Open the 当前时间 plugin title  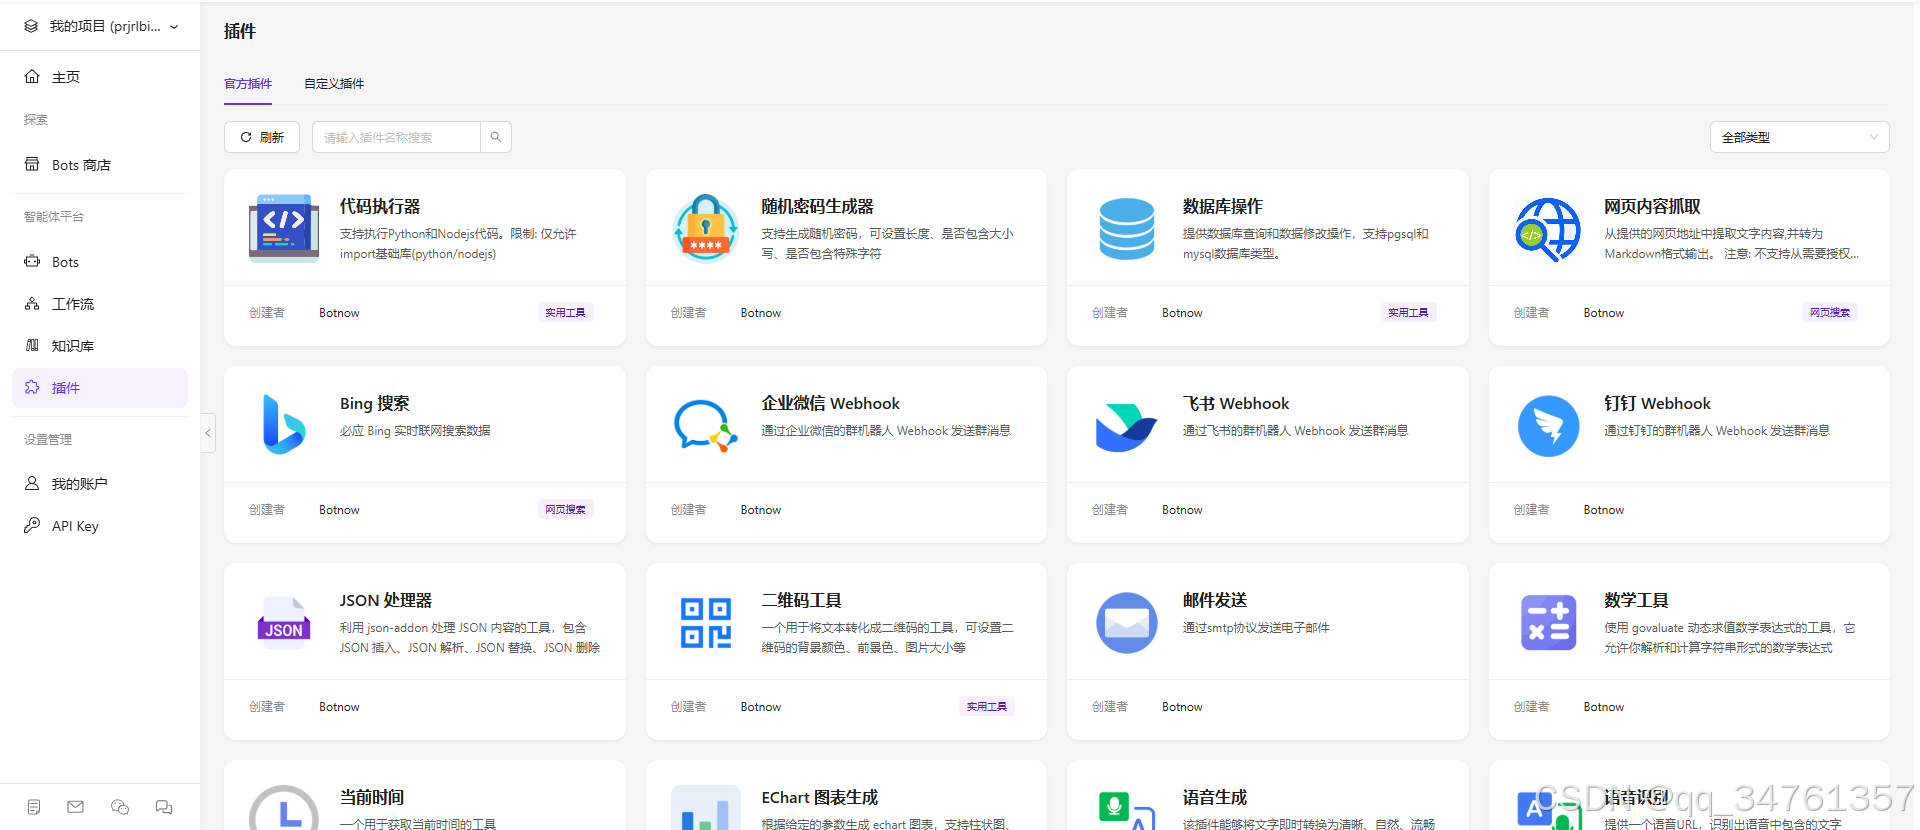372,797
